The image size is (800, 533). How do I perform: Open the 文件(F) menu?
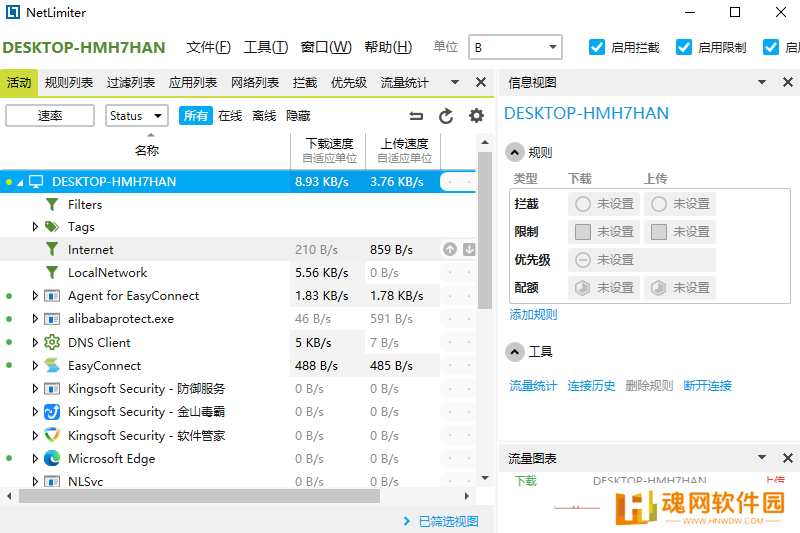click(x=208, y=47)
